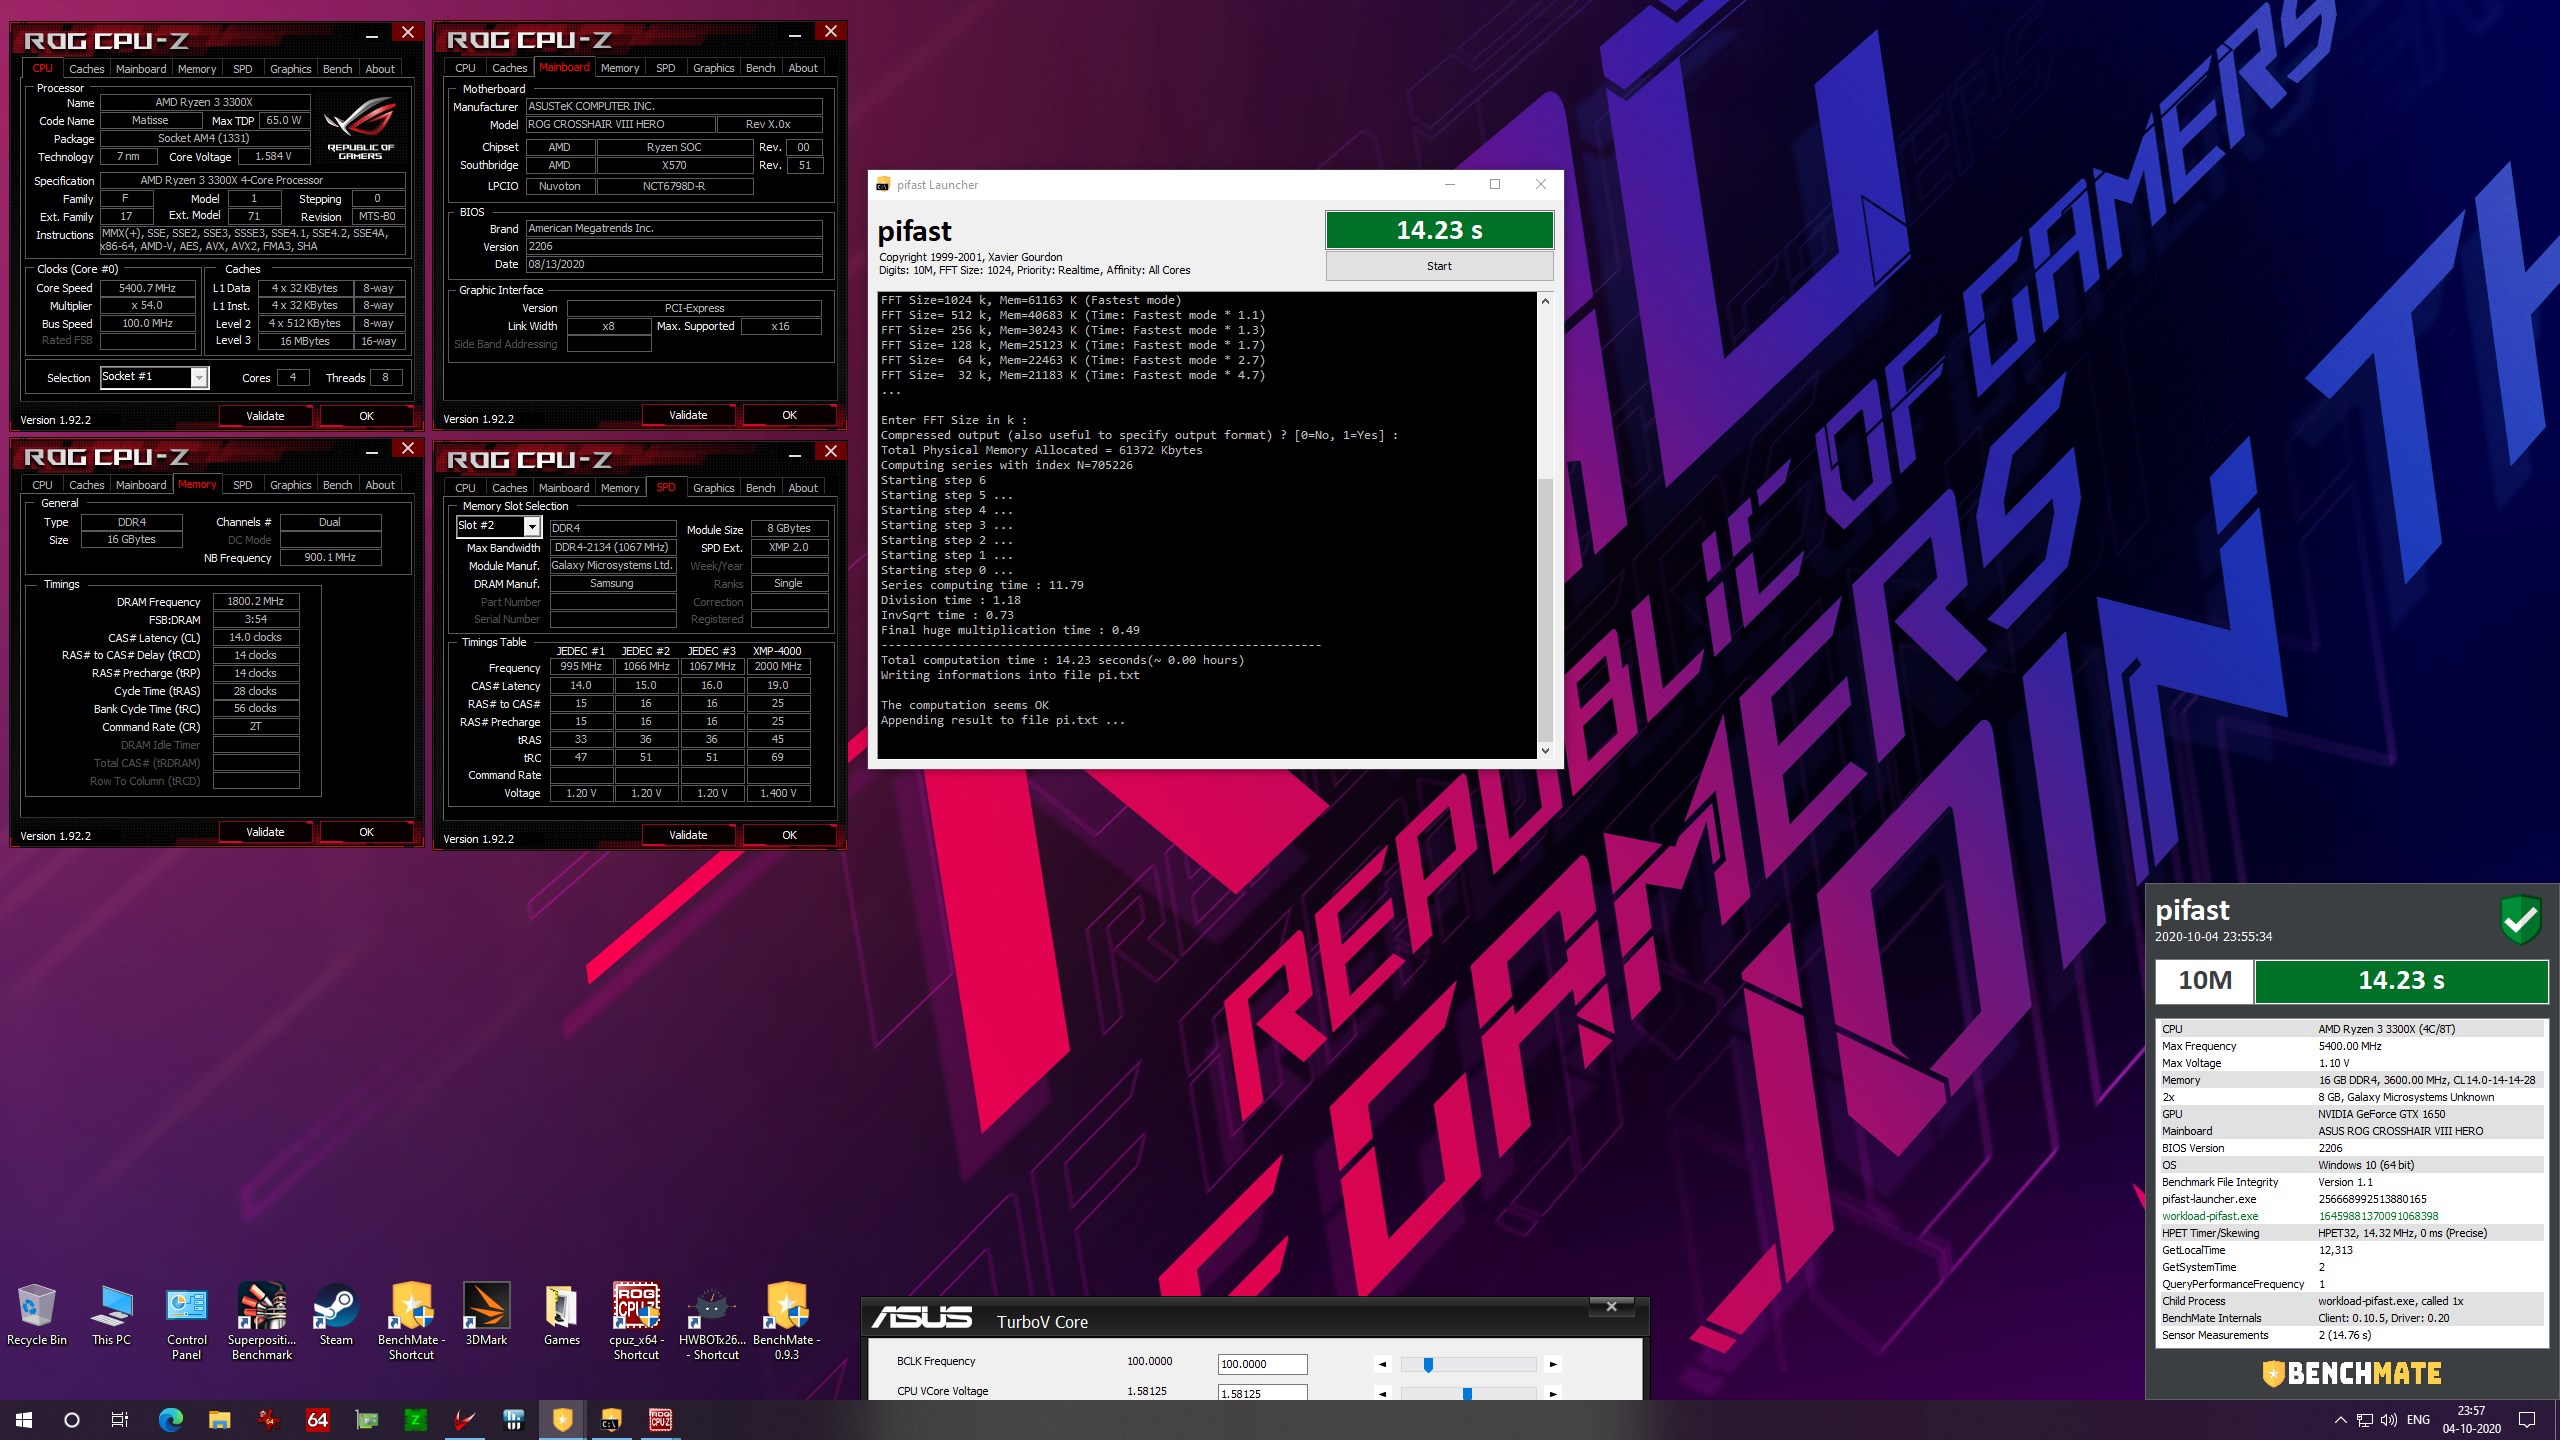Click the DRAM Frequency 1800.2 MHz value
The image size is (2560, 1440).
click(256, 602)
